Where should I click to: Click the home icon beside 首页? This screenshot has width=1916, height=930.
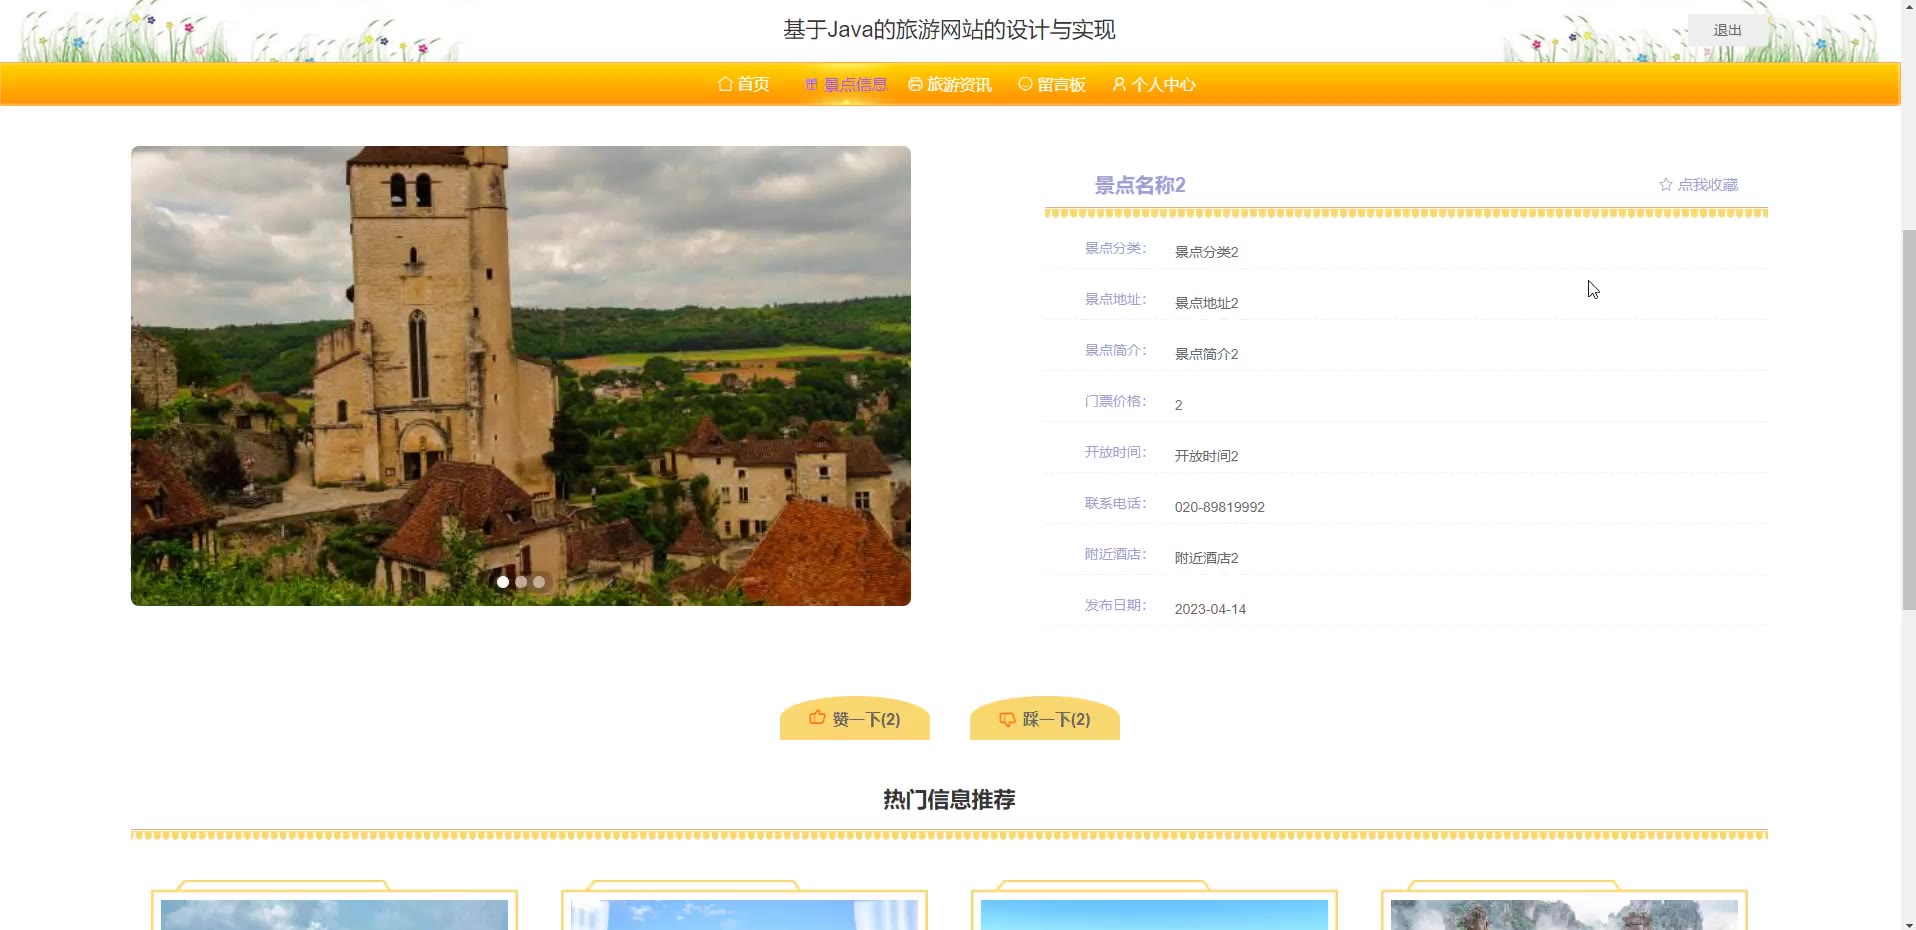pyautogui.click(x=725, y=84)
